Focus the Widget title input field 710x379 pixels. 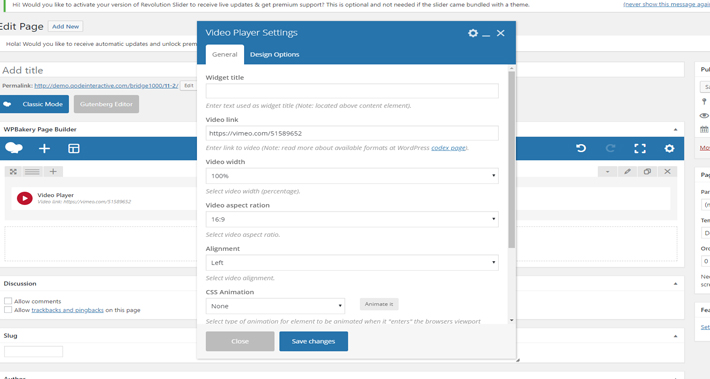[x=352, y=91]
